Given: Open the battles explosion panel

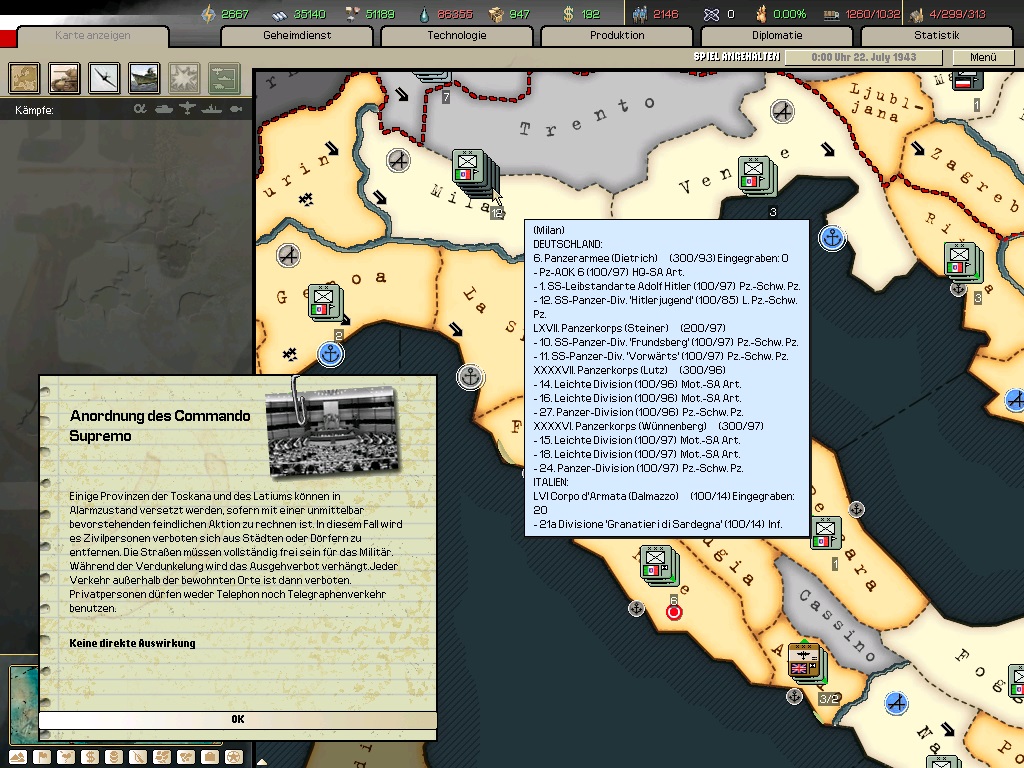Looking at the screenshot, I should (x=184, y=78).
